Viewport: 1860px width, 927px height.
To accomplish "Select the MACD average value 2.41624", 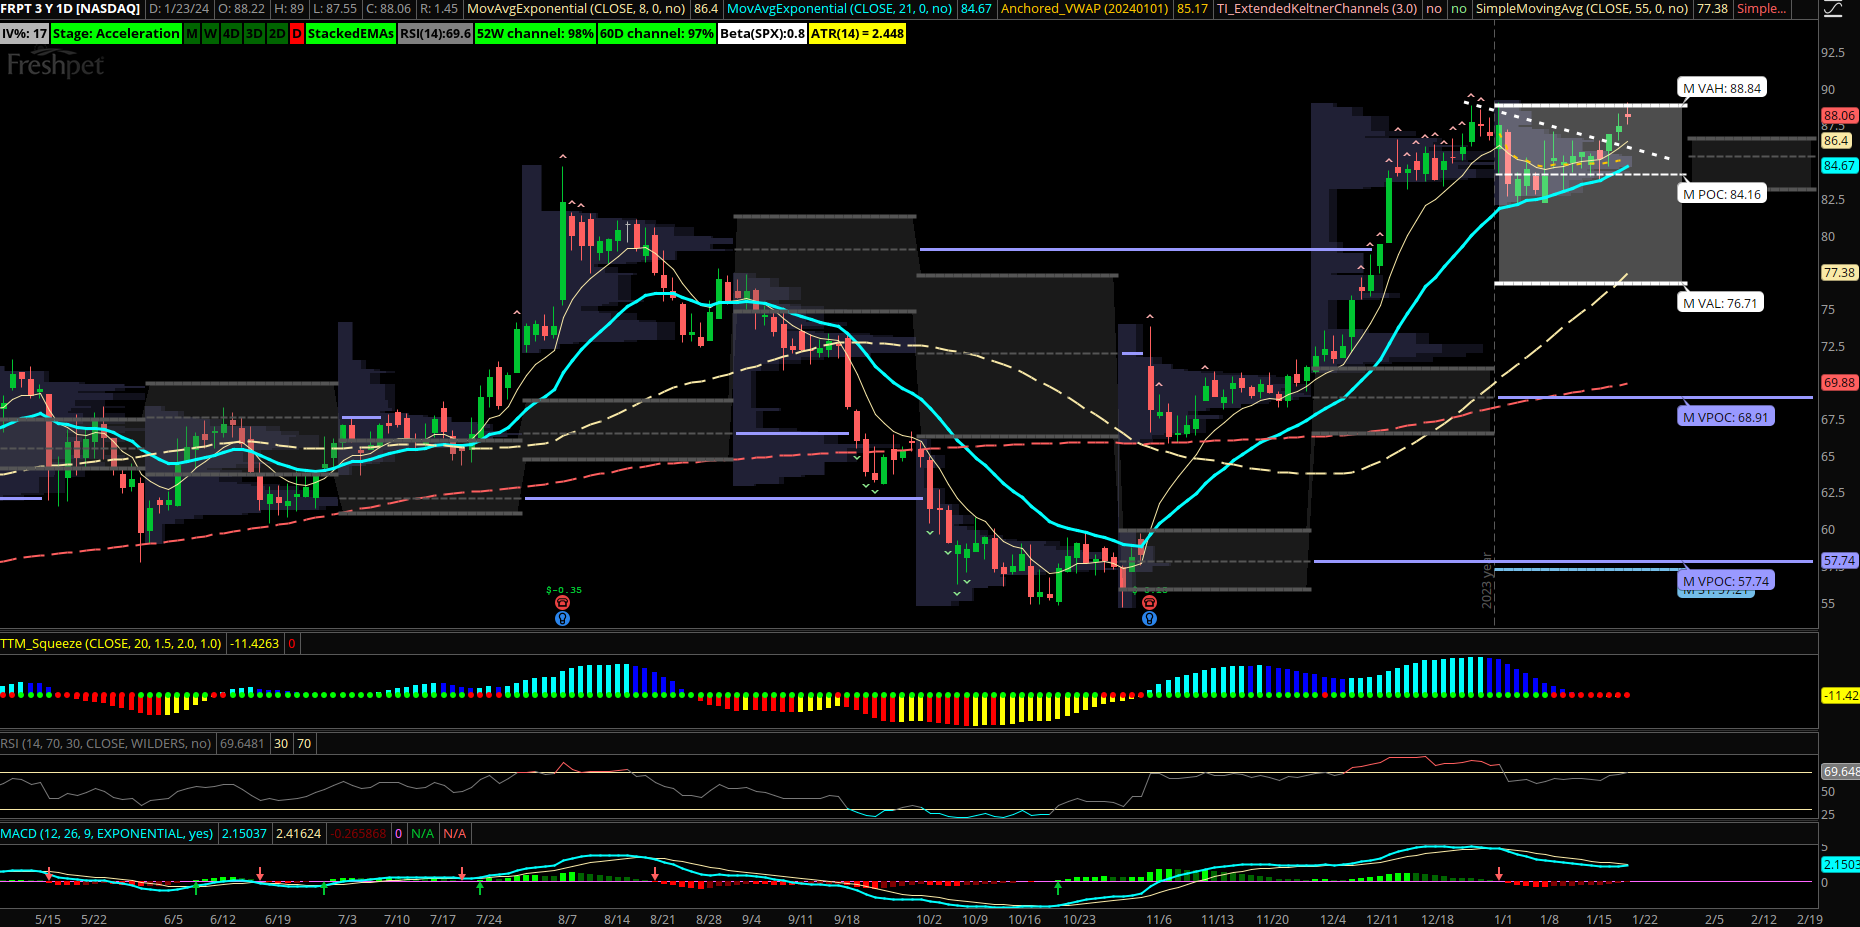I will (298, 833).
